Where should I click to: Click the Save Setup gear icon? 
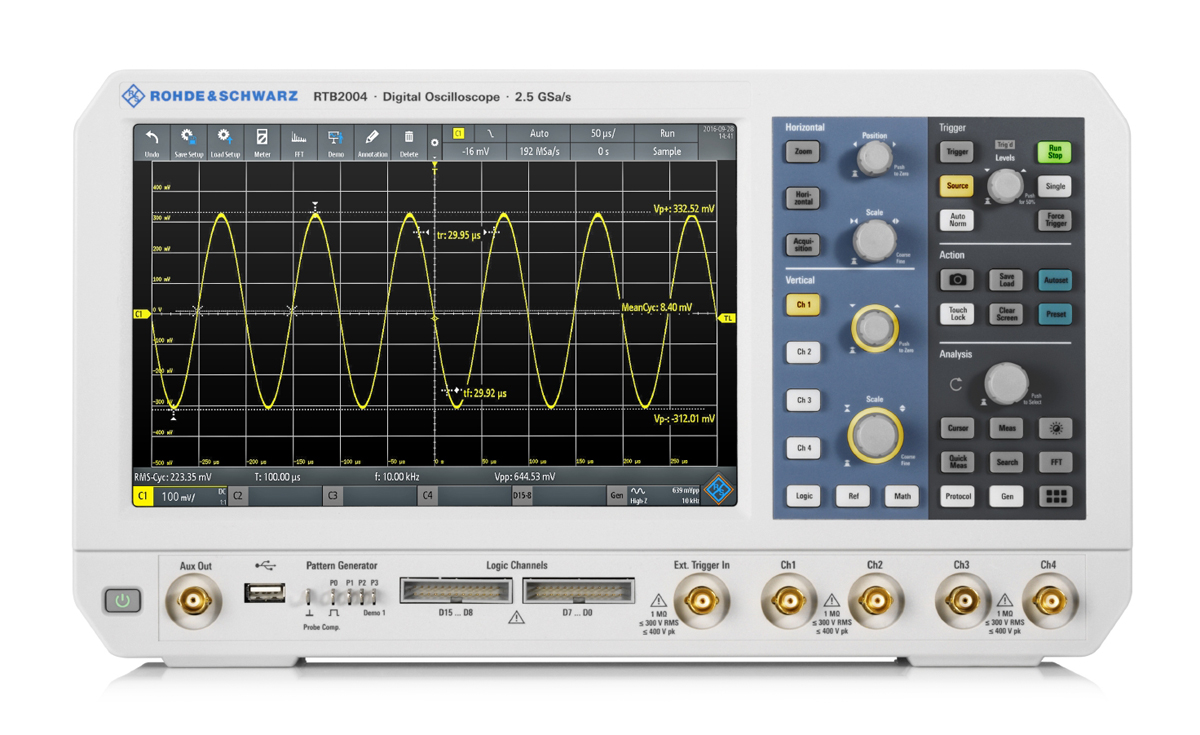188,141
